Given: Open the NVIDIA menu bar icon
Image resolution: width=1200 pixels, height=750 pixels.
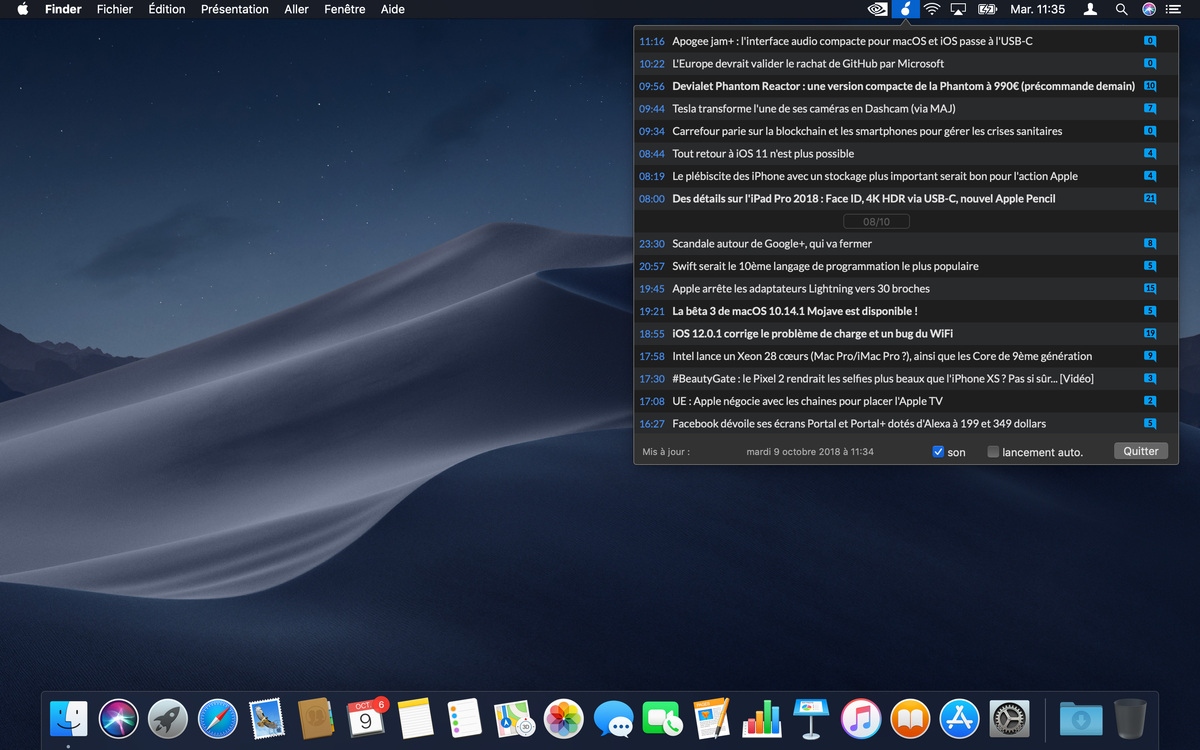Looking at the screenshot, I should [877, 9].
